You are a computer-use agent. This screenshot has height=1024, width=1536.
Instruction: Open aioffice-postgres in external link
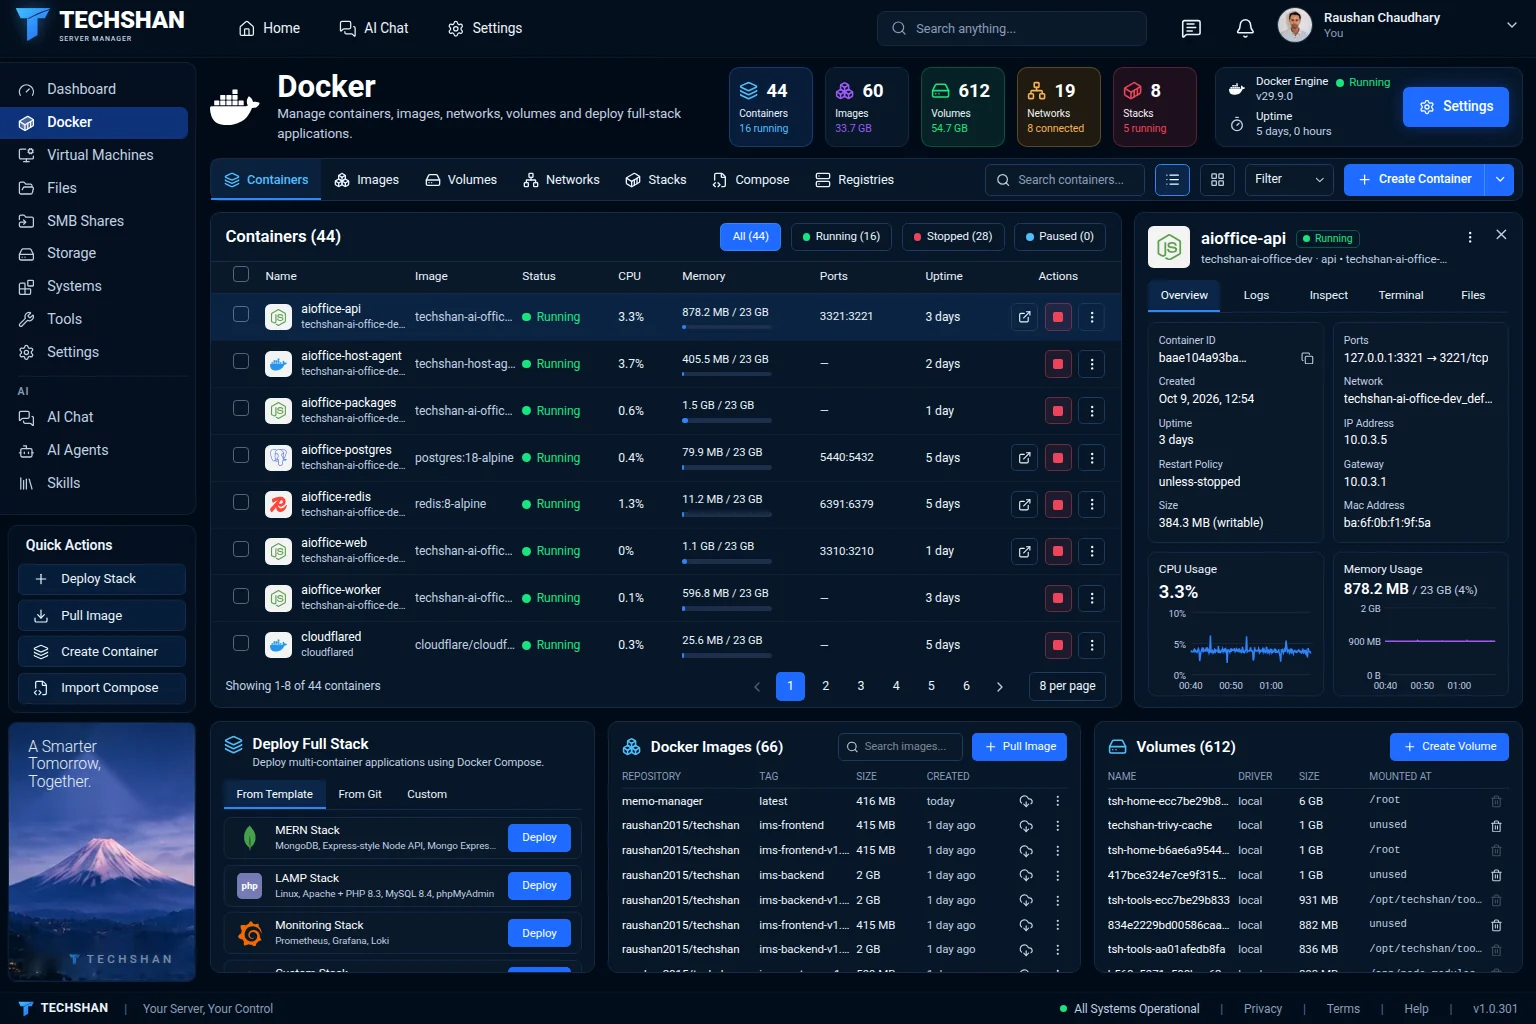click(1025, 458)
